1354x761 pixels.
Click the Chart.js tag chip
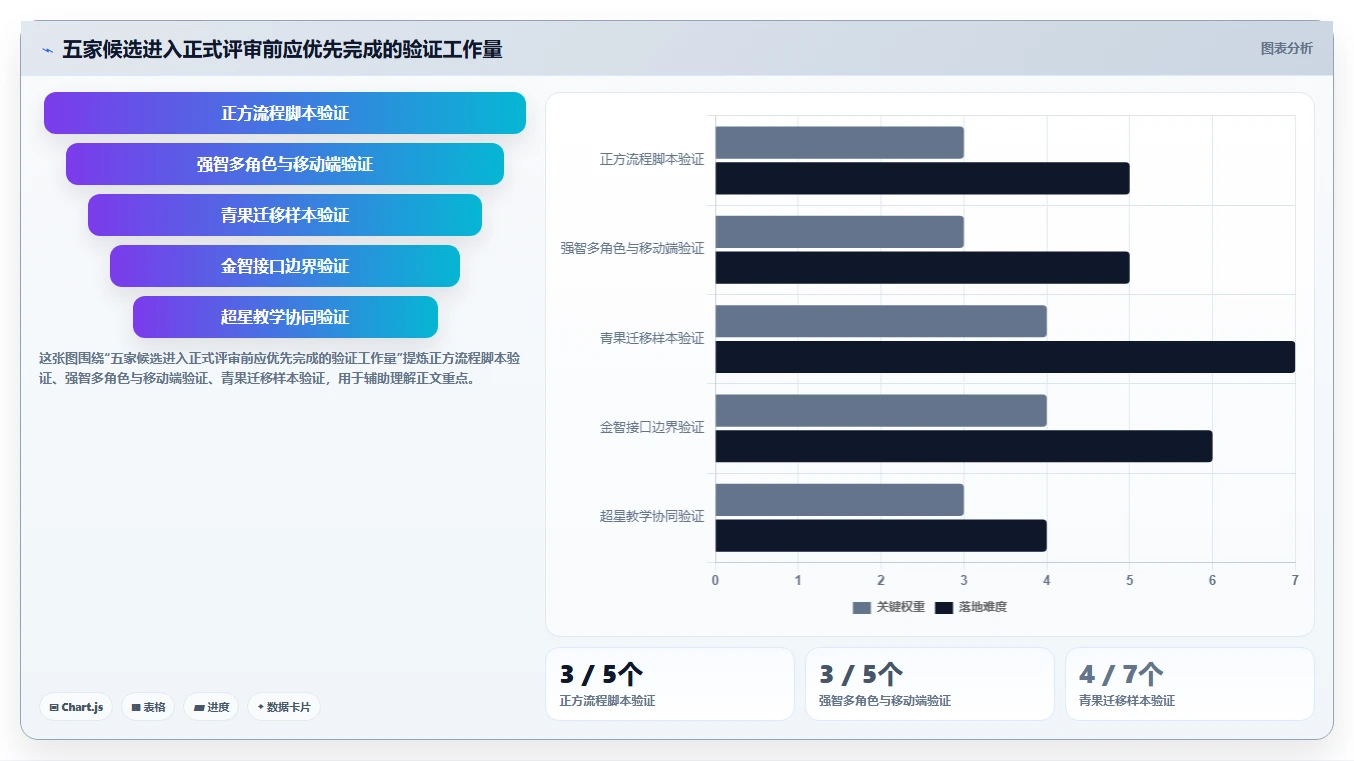click(x=76, y=707)
